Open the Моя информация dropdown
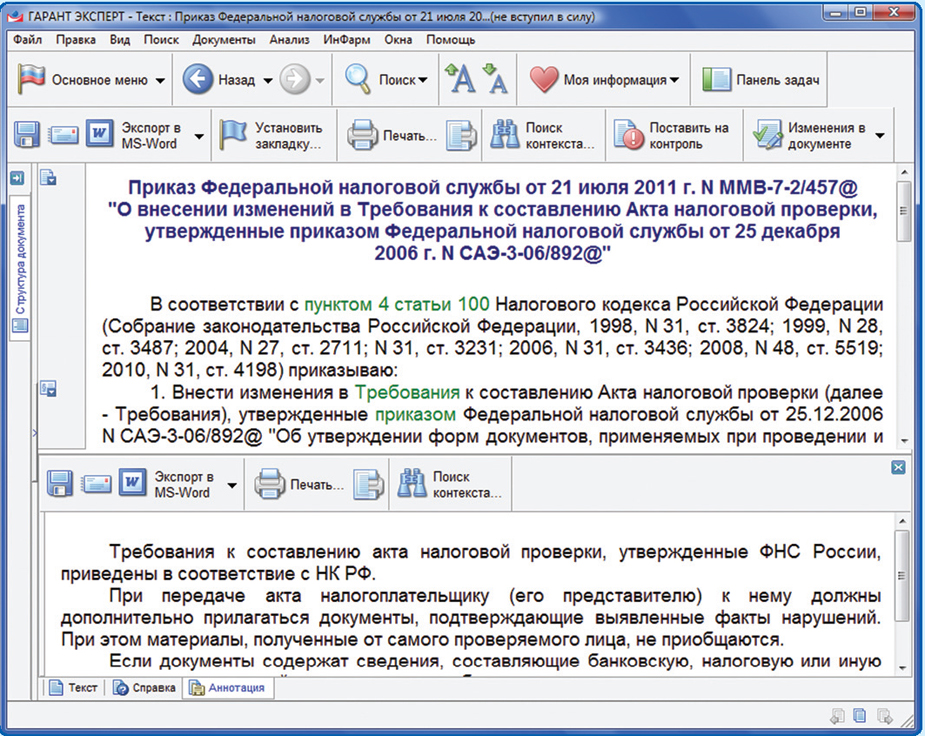The width and height of the screenshot is (925, 736). tap(675, 80)
